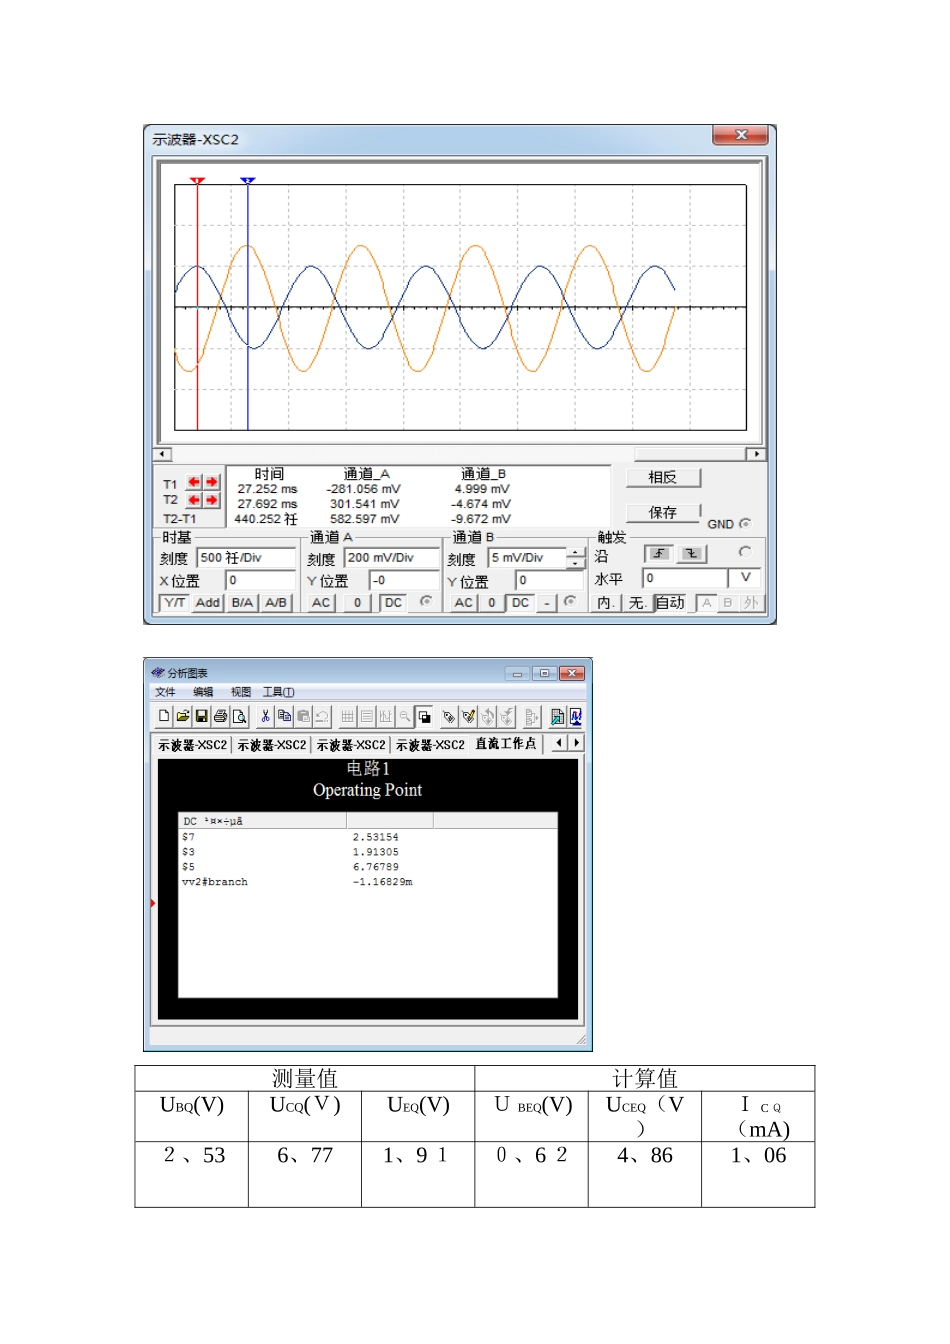Click the tag label icon in toolbar
The image size is (950, 1344).
tap(449, 716)
